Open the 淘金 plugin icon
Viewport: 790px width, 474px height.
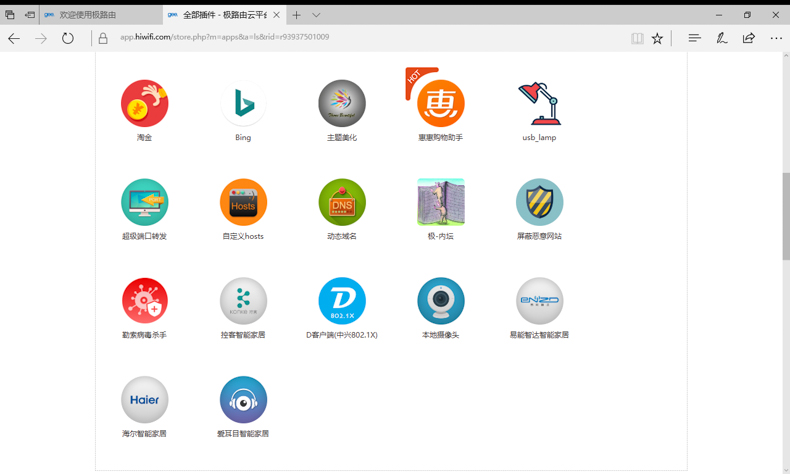point(144,104)
